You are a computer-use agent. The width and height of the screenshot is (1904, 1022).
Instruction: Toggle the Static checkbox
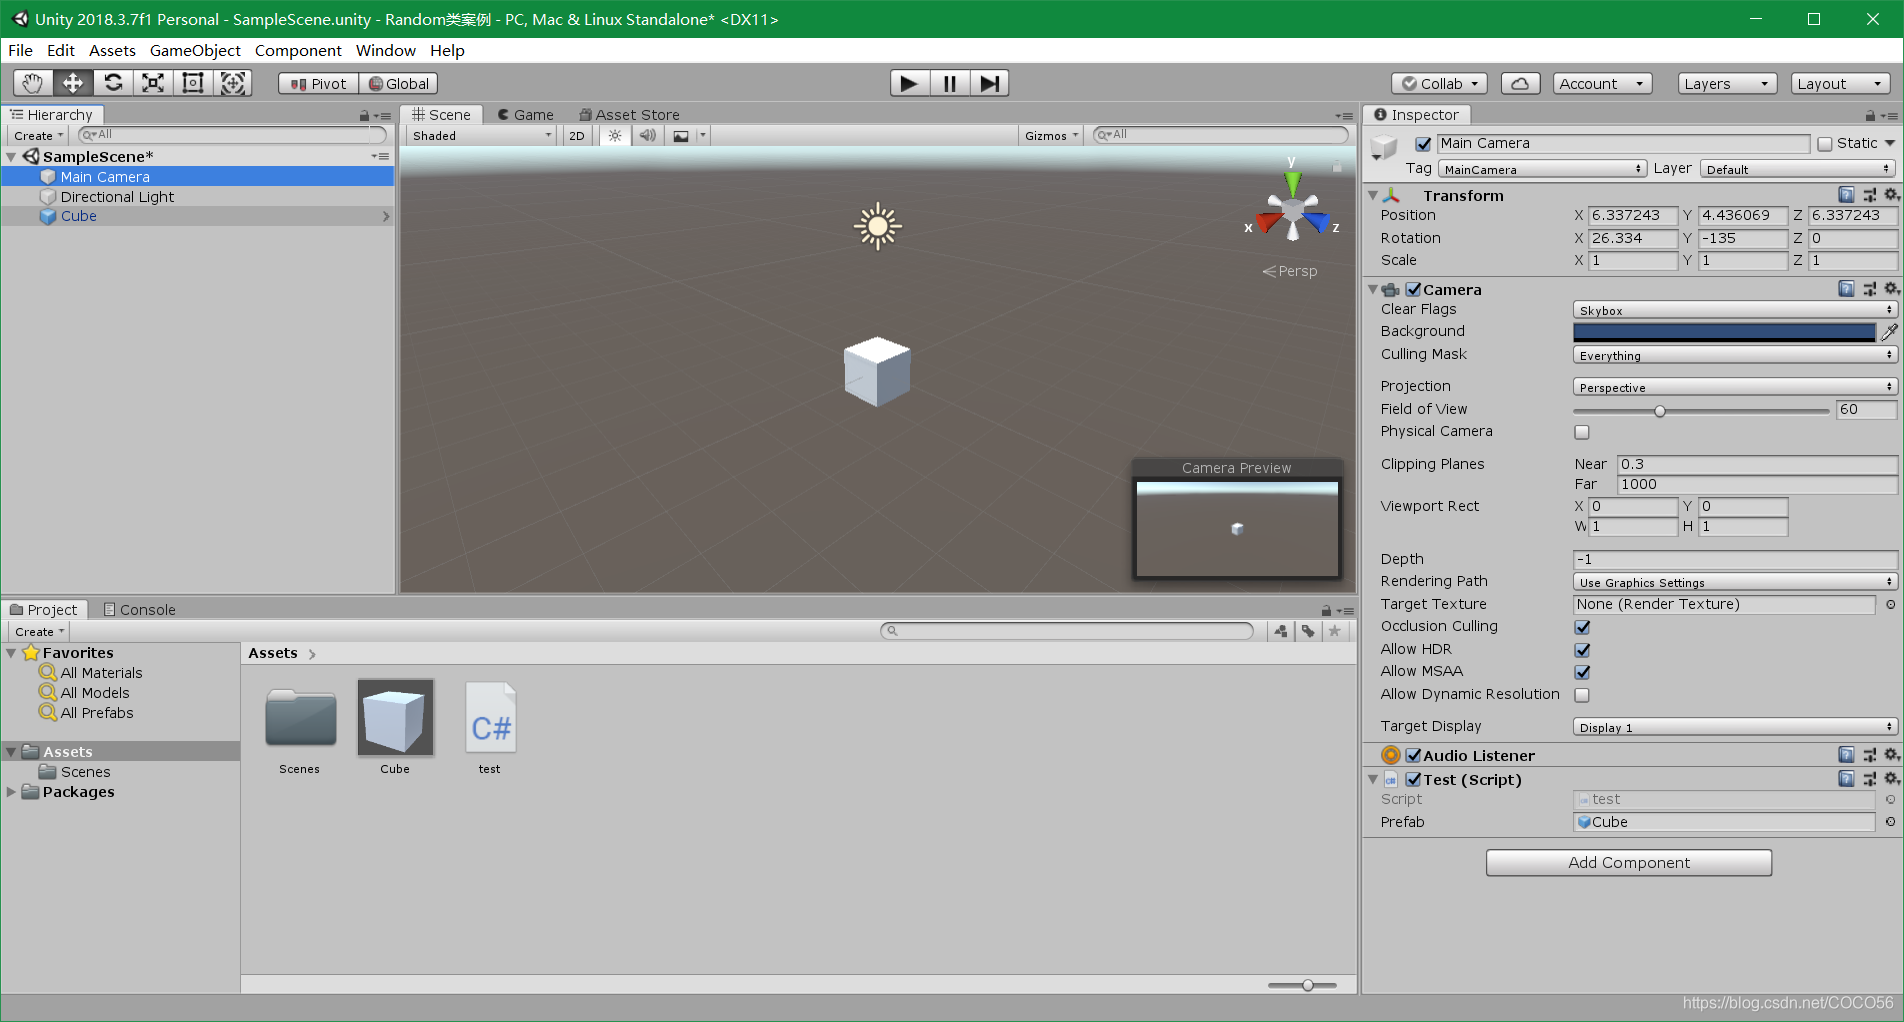click(x=1825, y=144)
